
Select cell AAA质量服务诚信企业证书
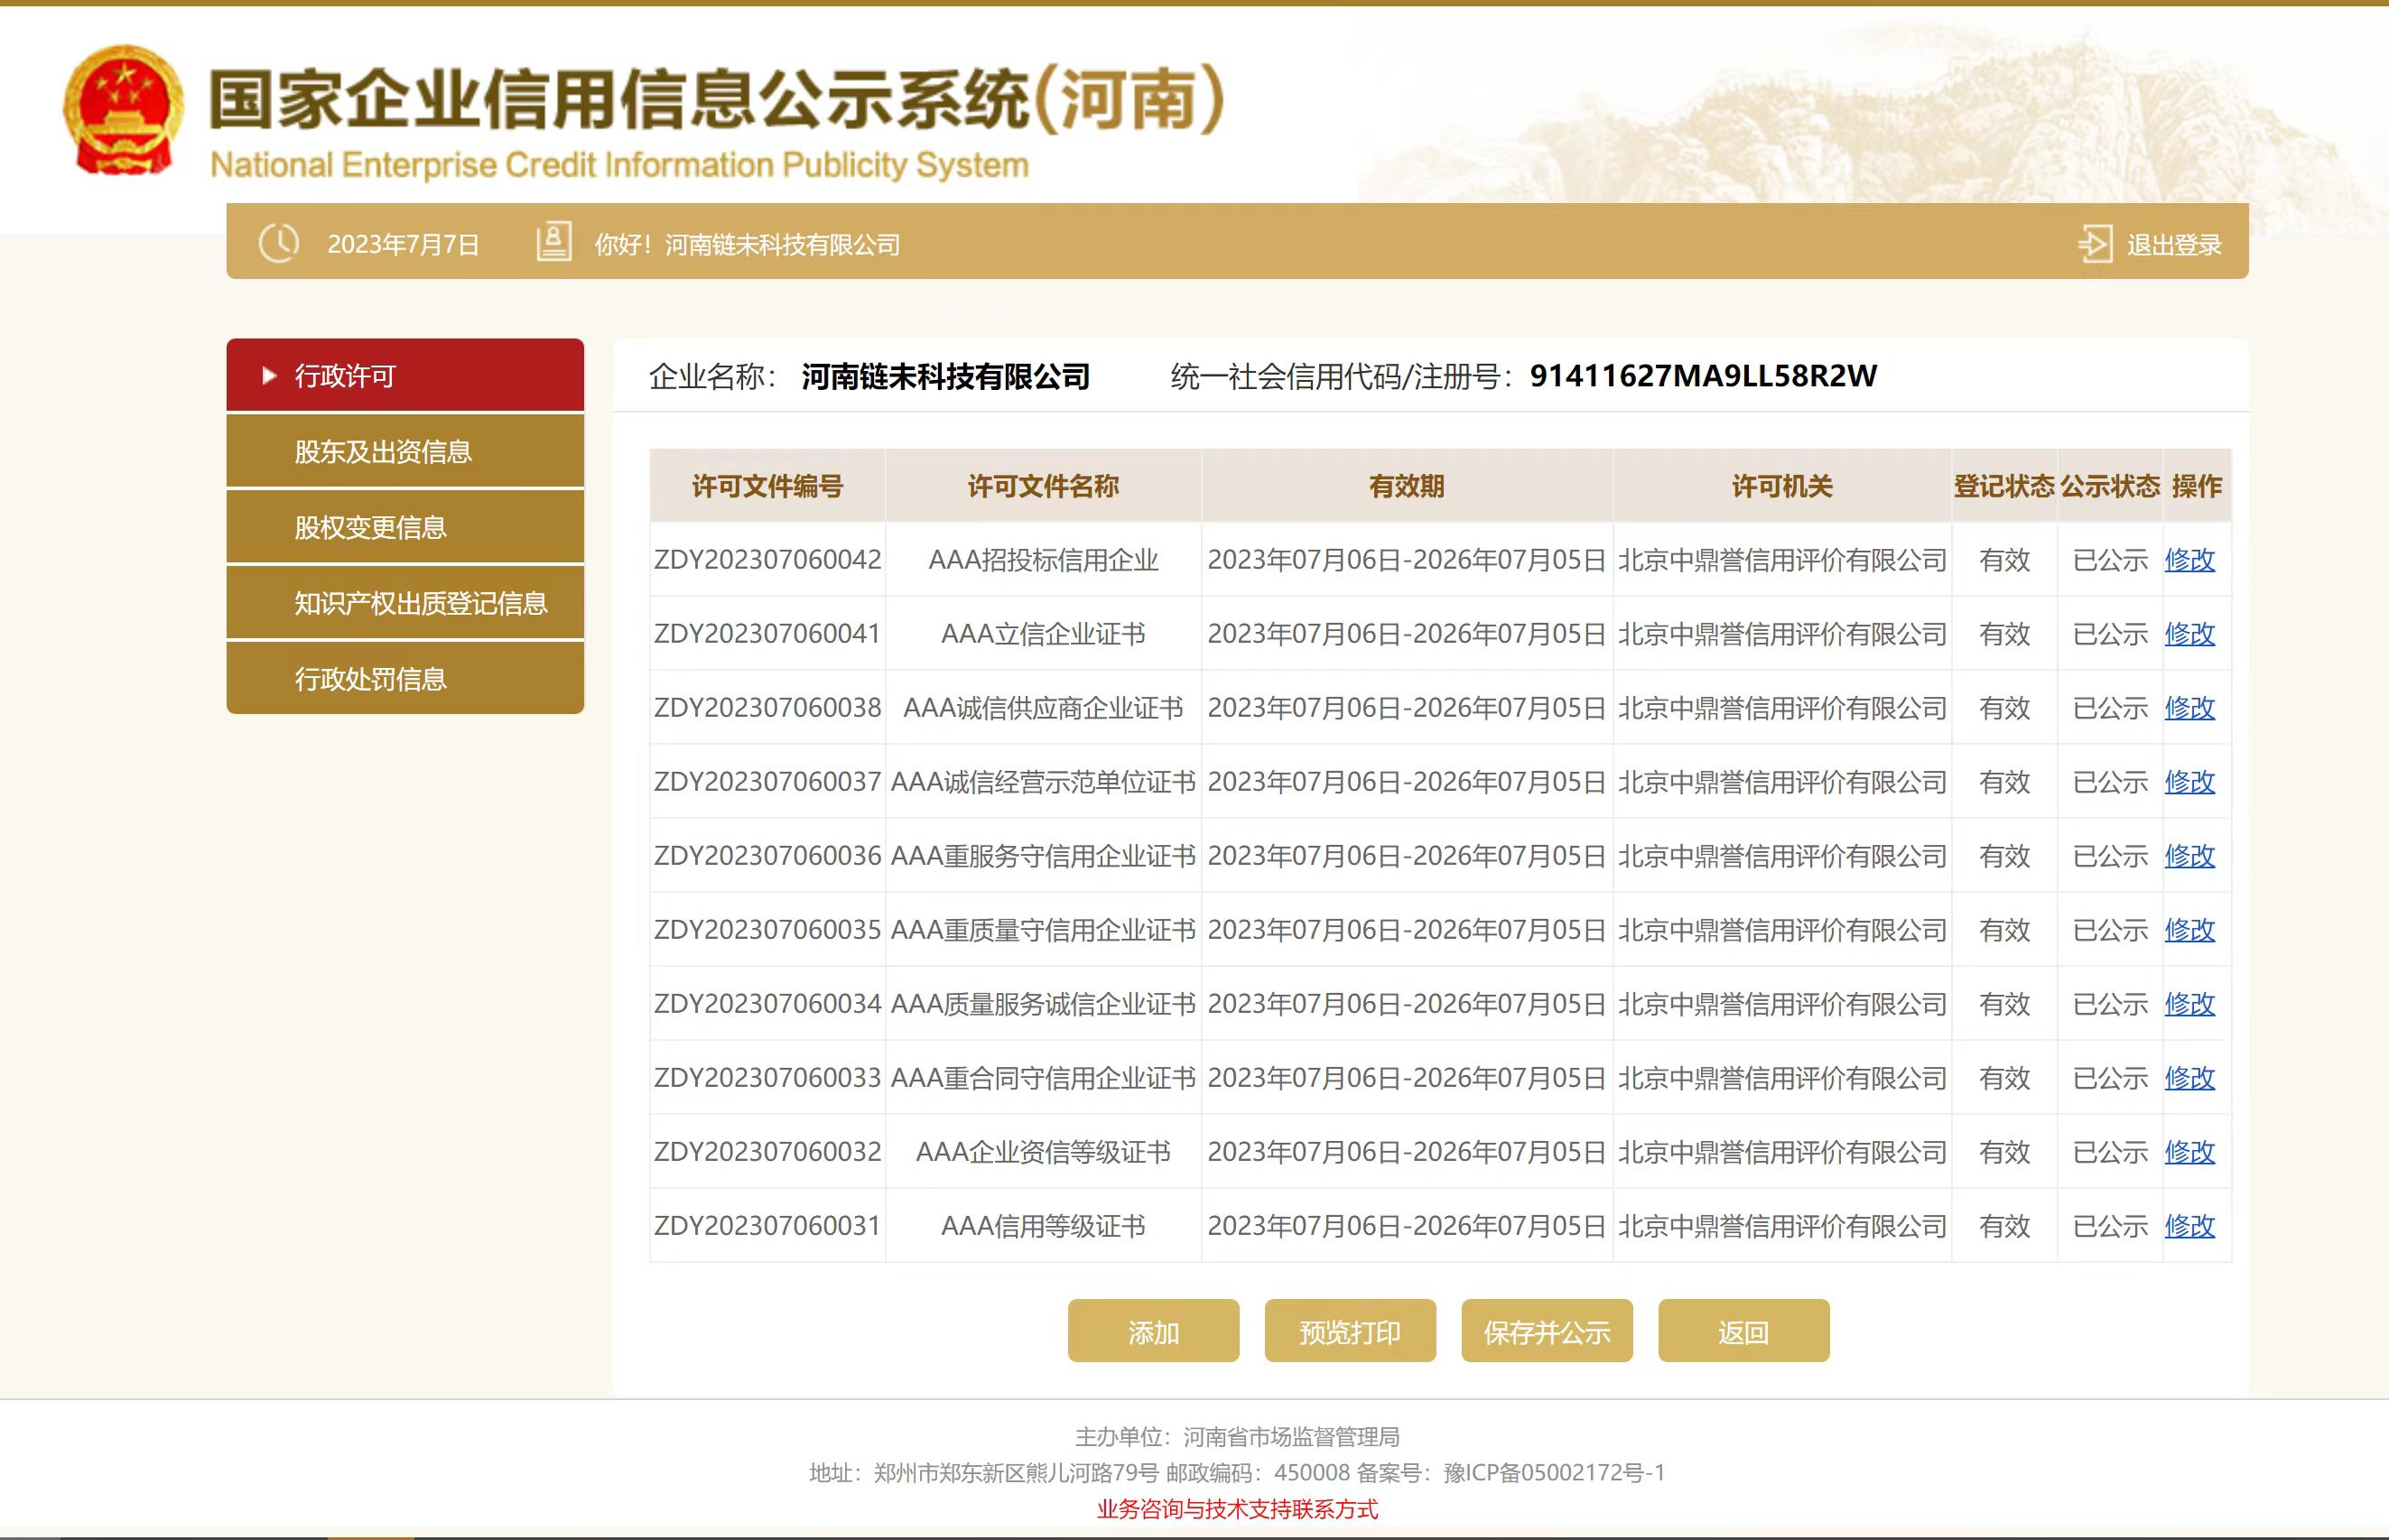coord(1043,1004)
